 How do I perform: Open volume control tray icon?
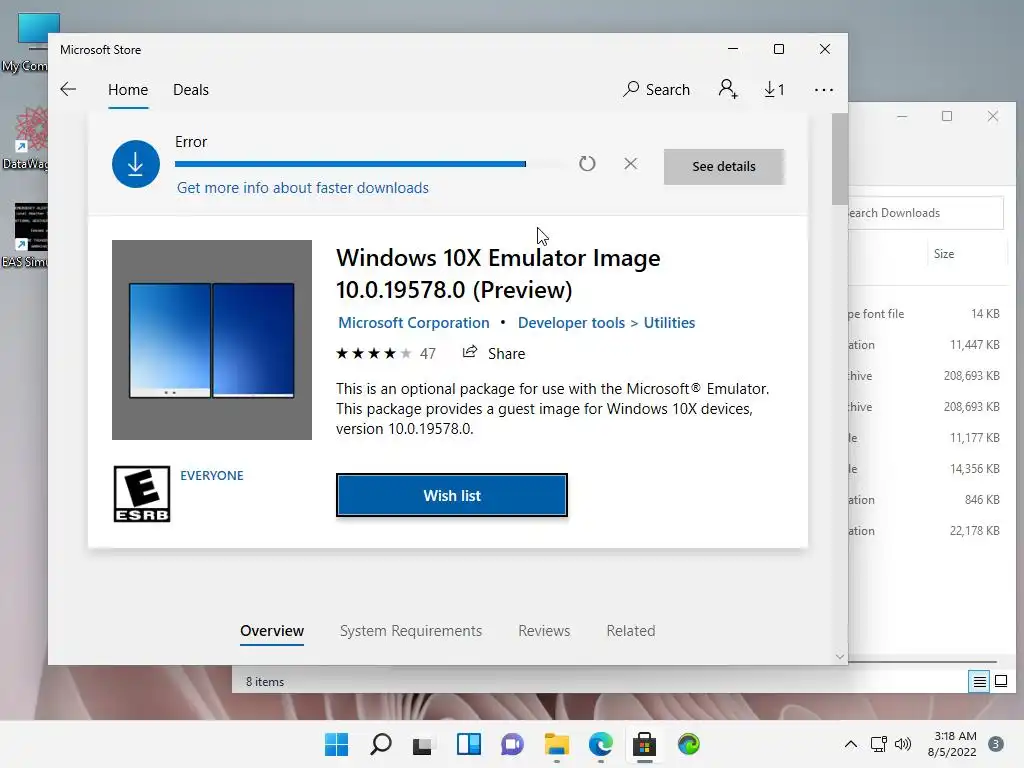coord(903,744)
